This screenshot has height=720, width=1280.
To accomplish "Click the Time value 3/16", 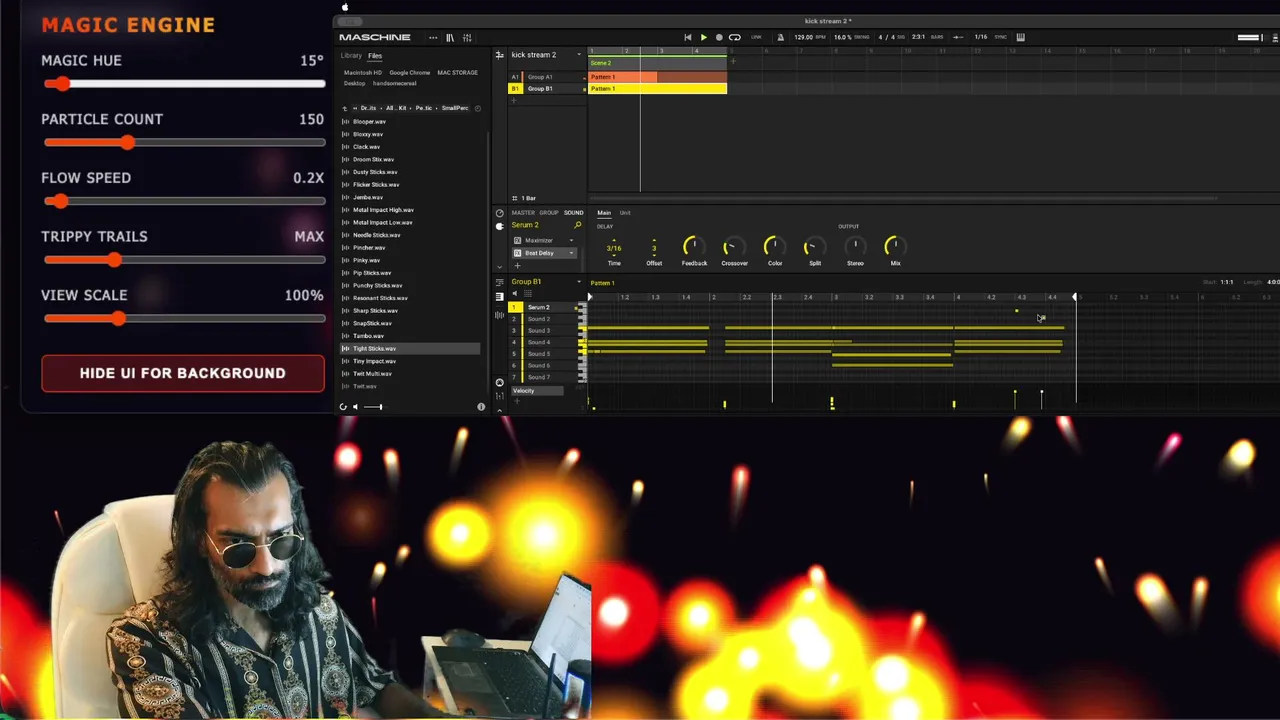I will [x=614, y=248].
